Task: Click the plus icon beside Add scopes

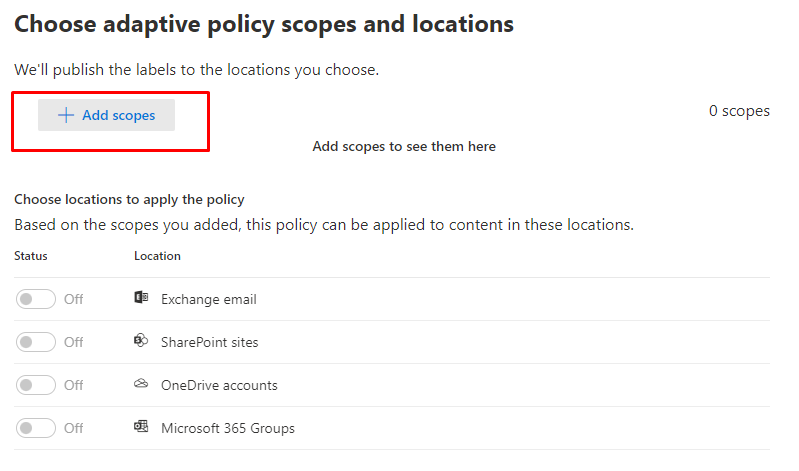Action: [66, 115]
